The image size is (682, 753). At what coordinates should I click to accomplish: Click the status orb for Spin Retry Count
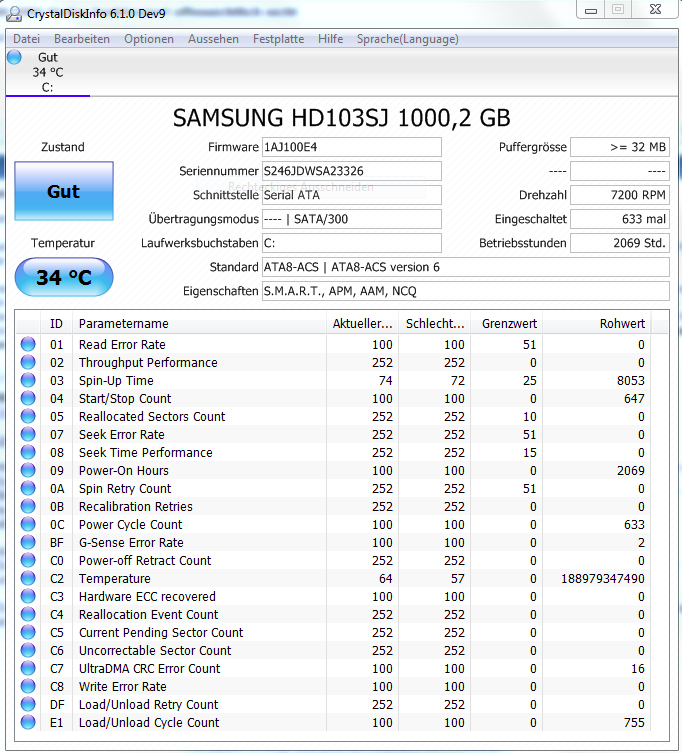(x=28, y=488)
